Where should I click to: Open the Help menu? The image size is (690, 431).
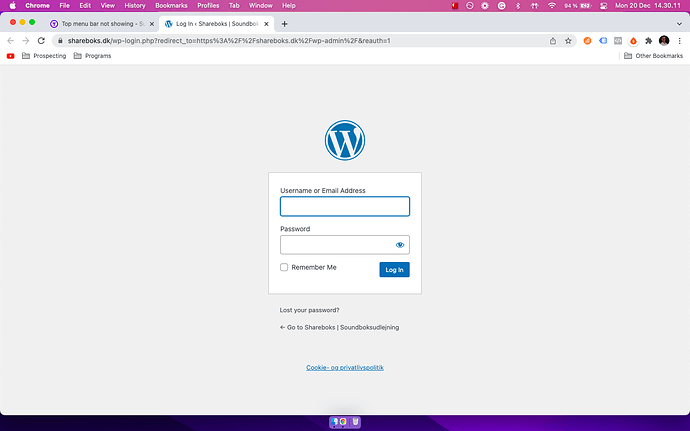click(x=289, y=6)
